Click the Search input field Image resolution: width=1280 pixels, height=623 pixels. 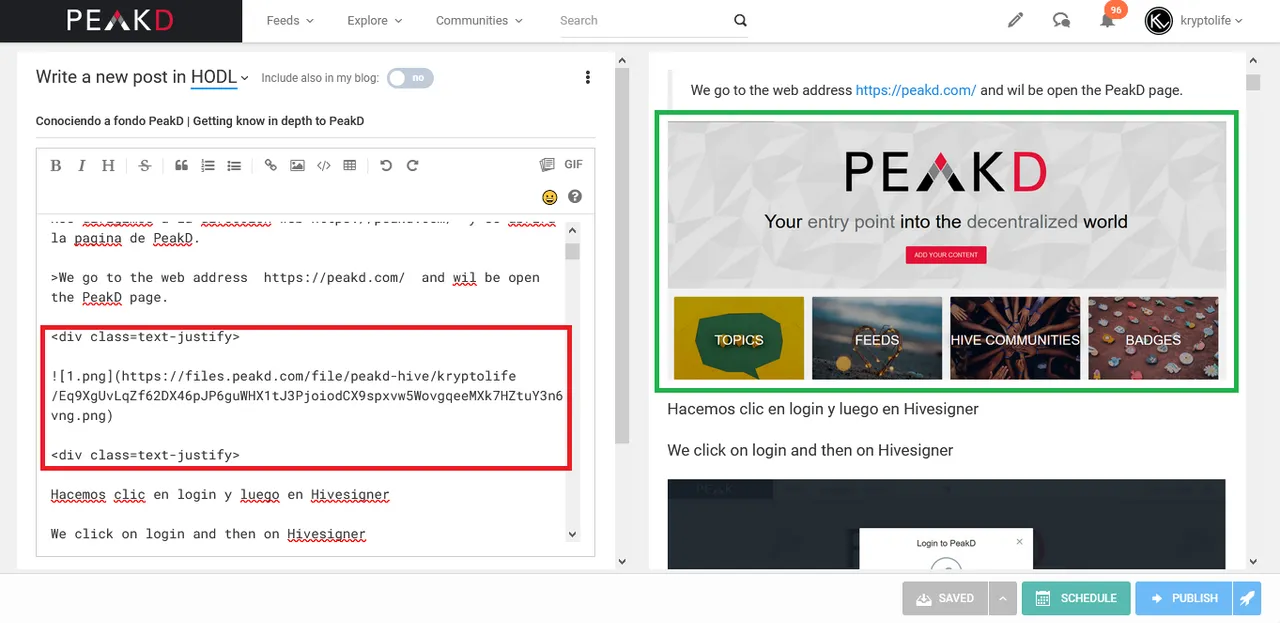point(642,20)
